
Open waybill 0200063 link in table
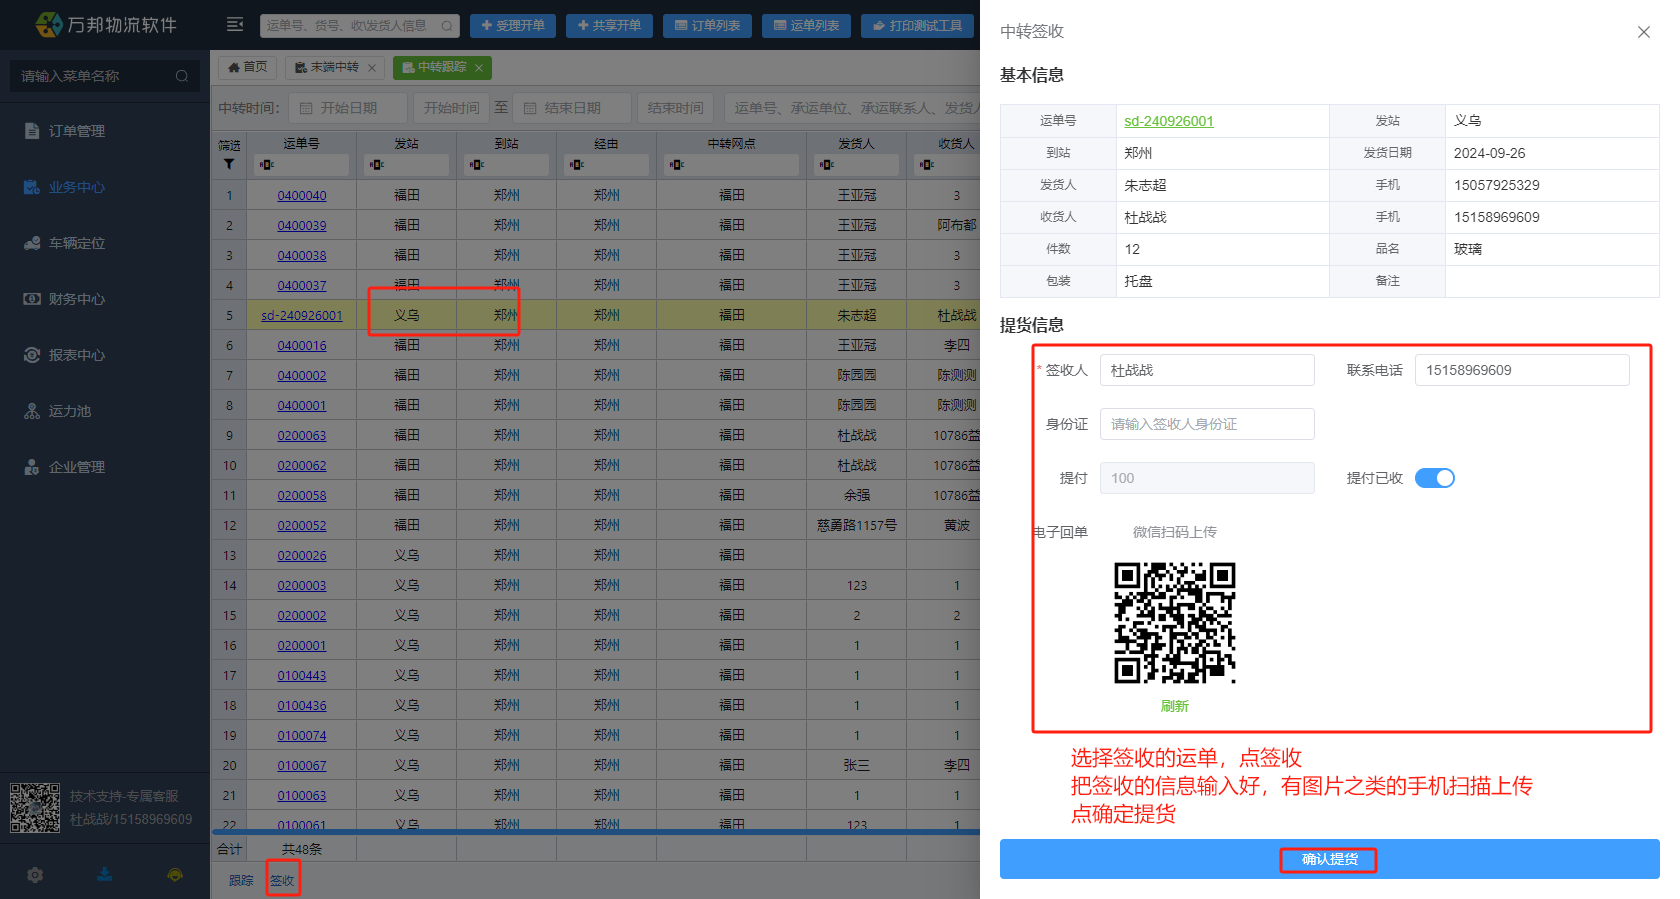(301, 435)
